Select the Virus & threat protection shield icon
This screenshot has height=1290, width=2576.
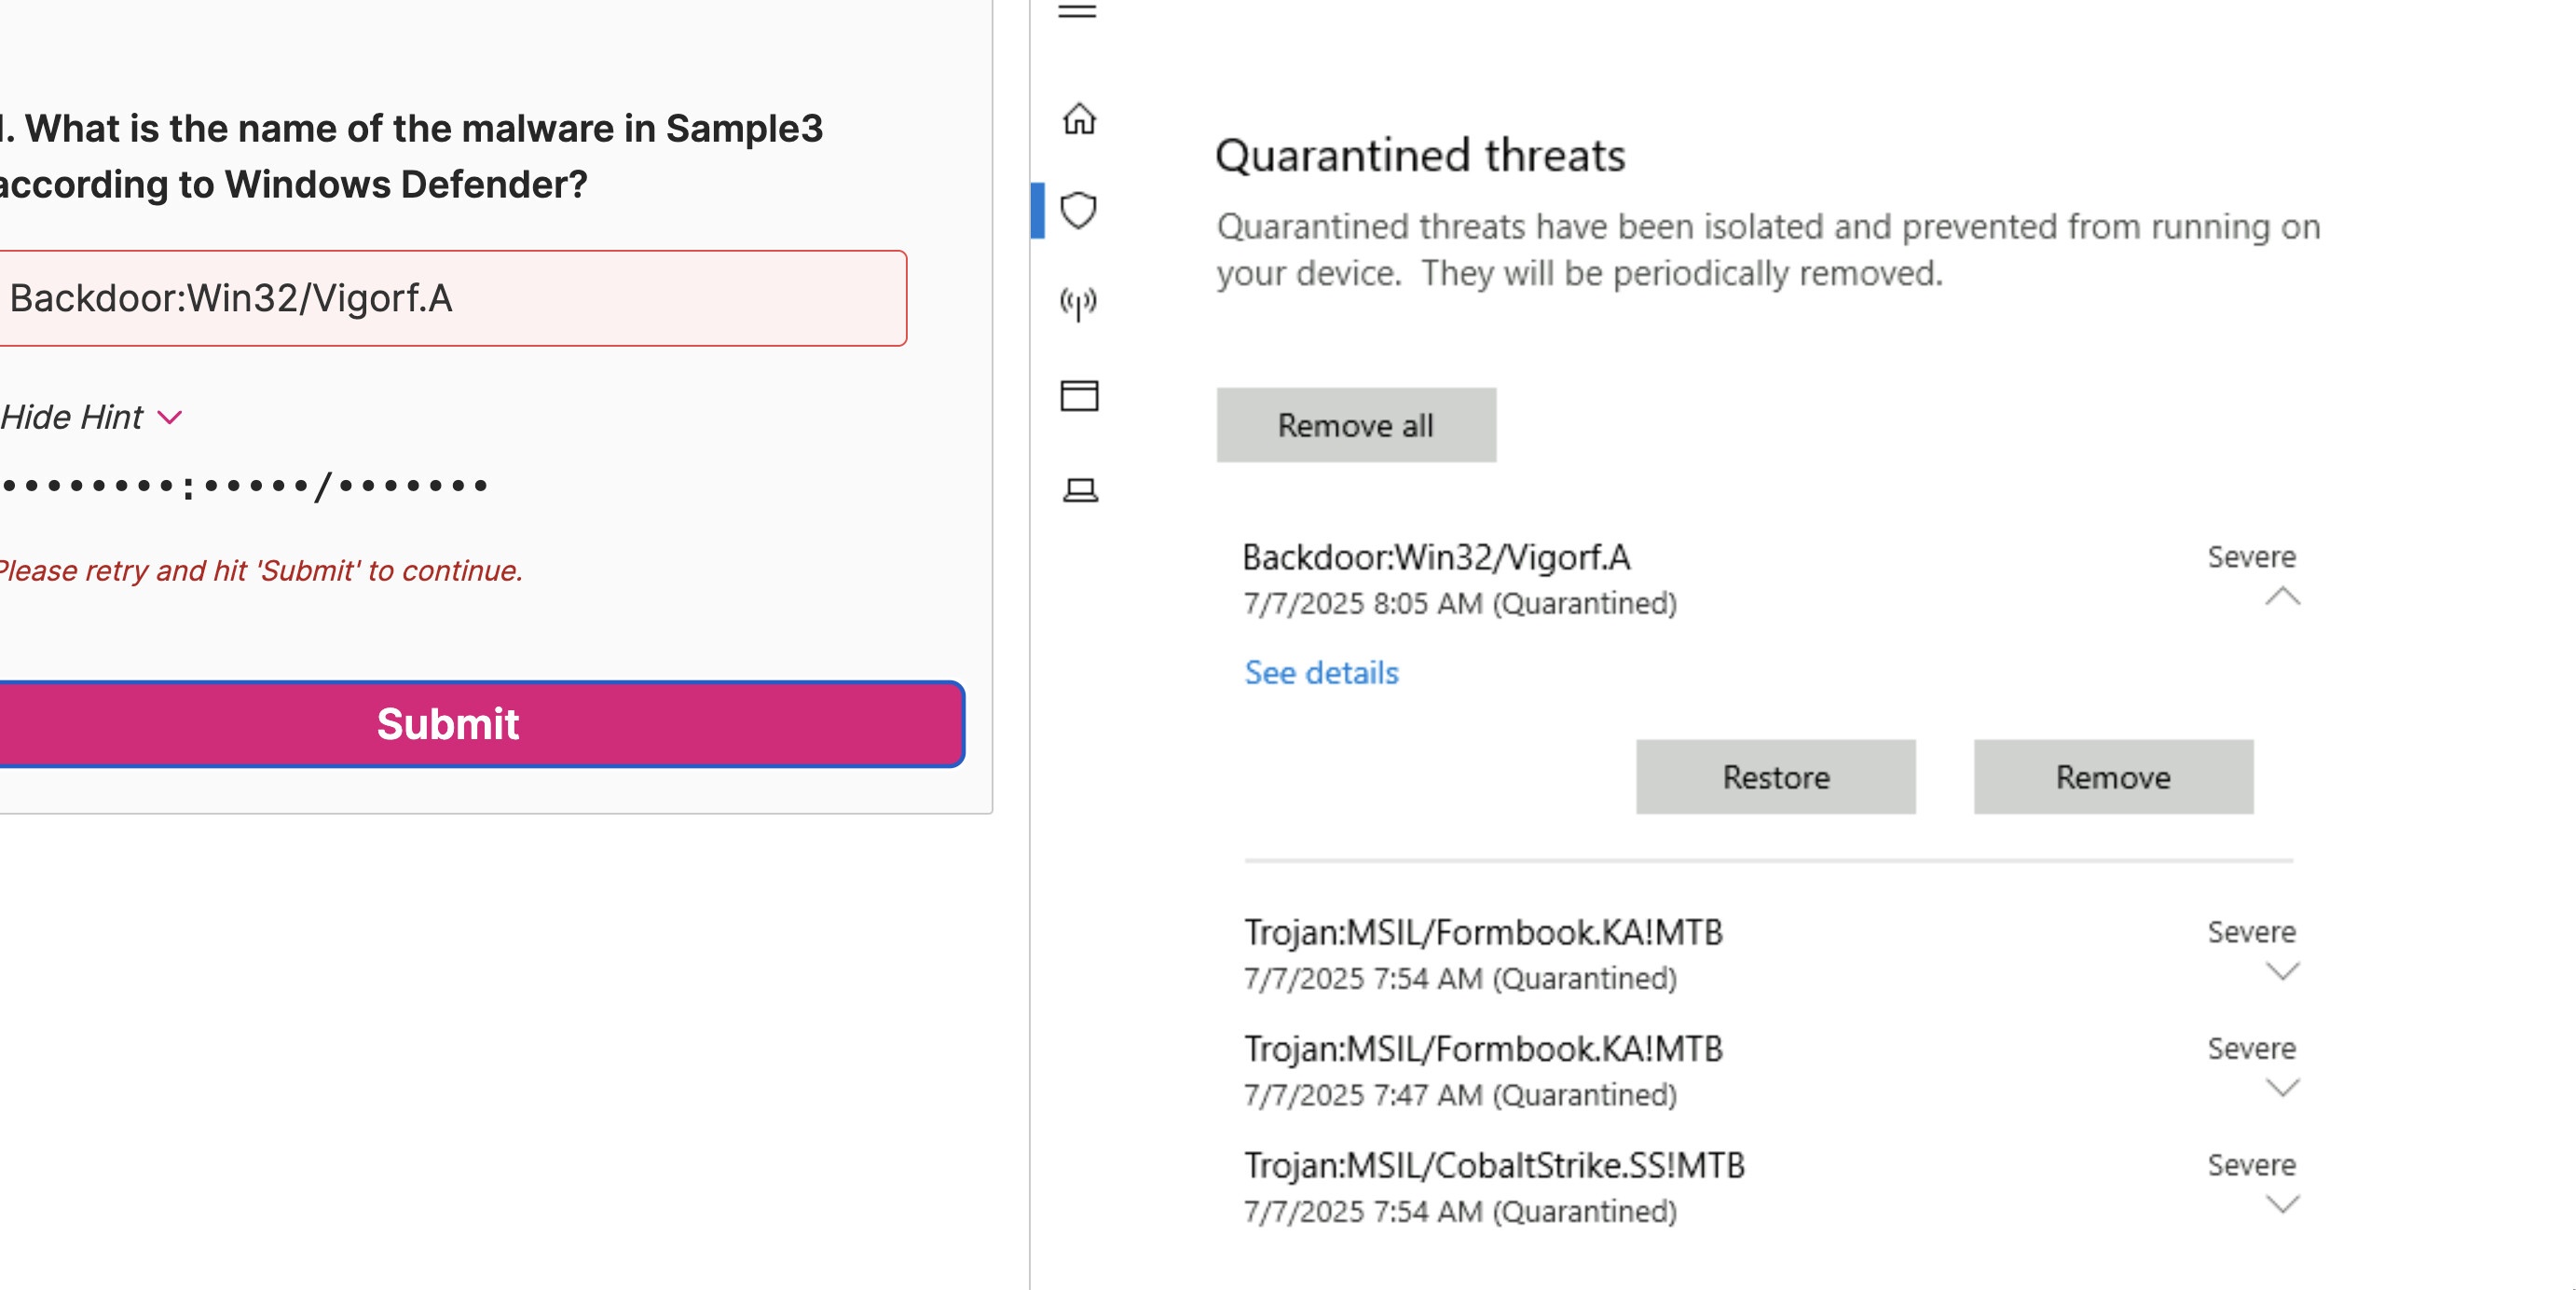tap(1078, 211)
